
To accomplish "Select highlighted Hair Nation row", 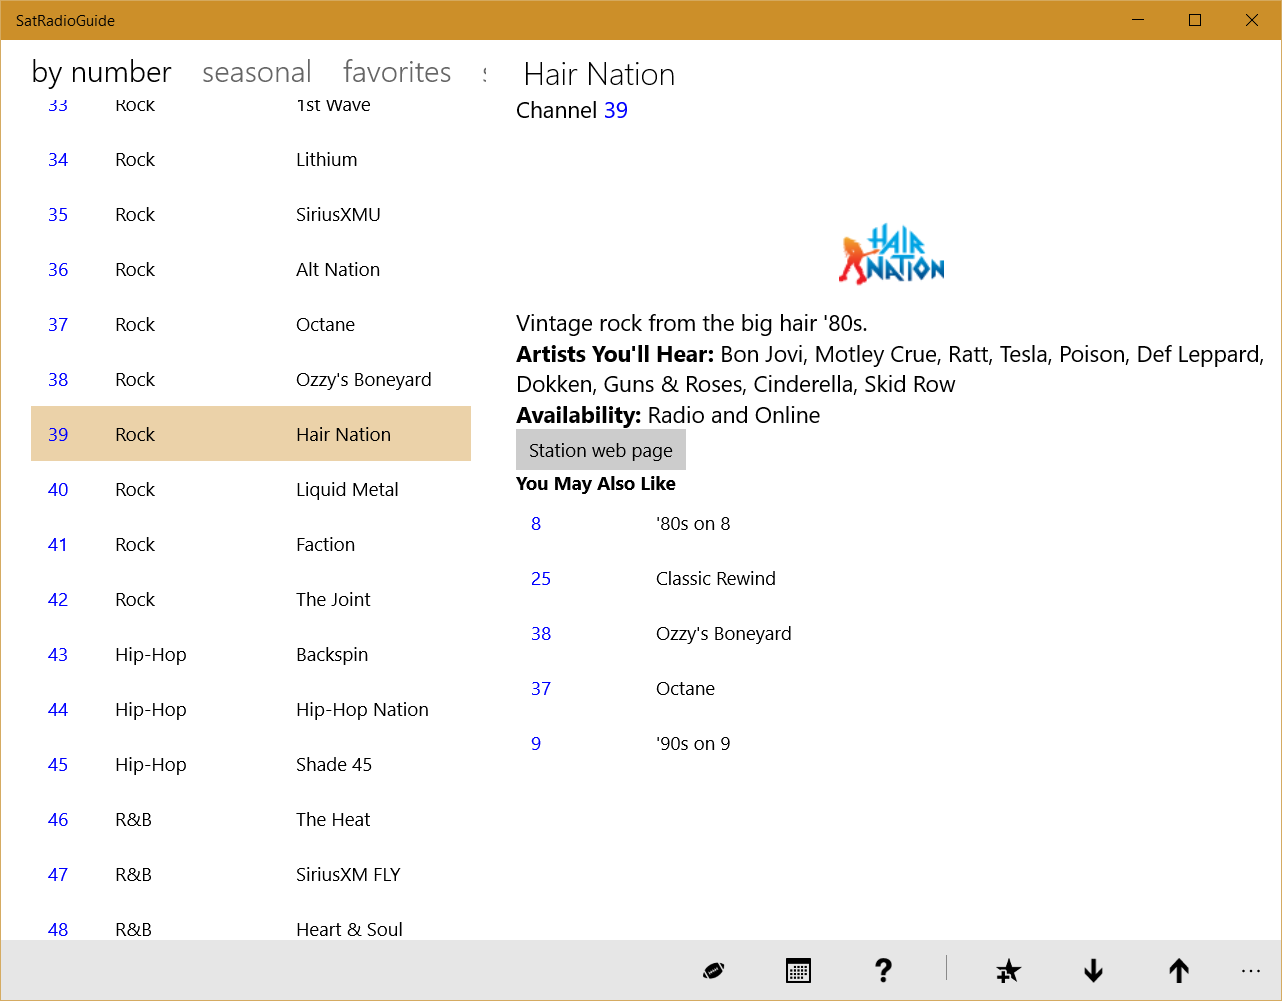I will pos(251,434).
